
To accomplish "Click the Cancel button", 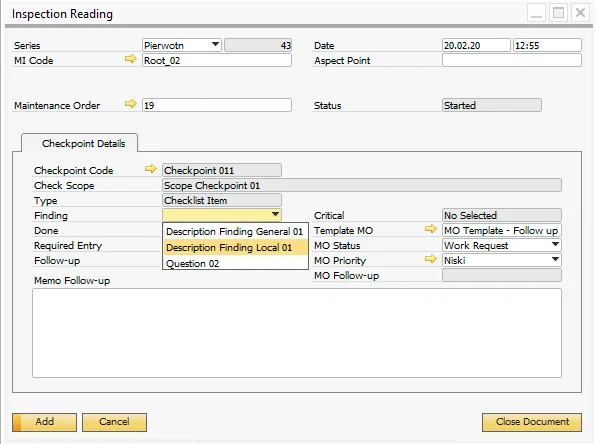I will pos(114,422).
